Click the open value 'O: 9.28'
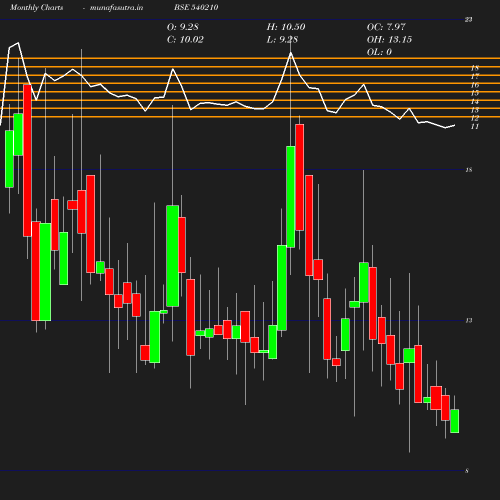500x500 pixels. [x=183, y=27]
